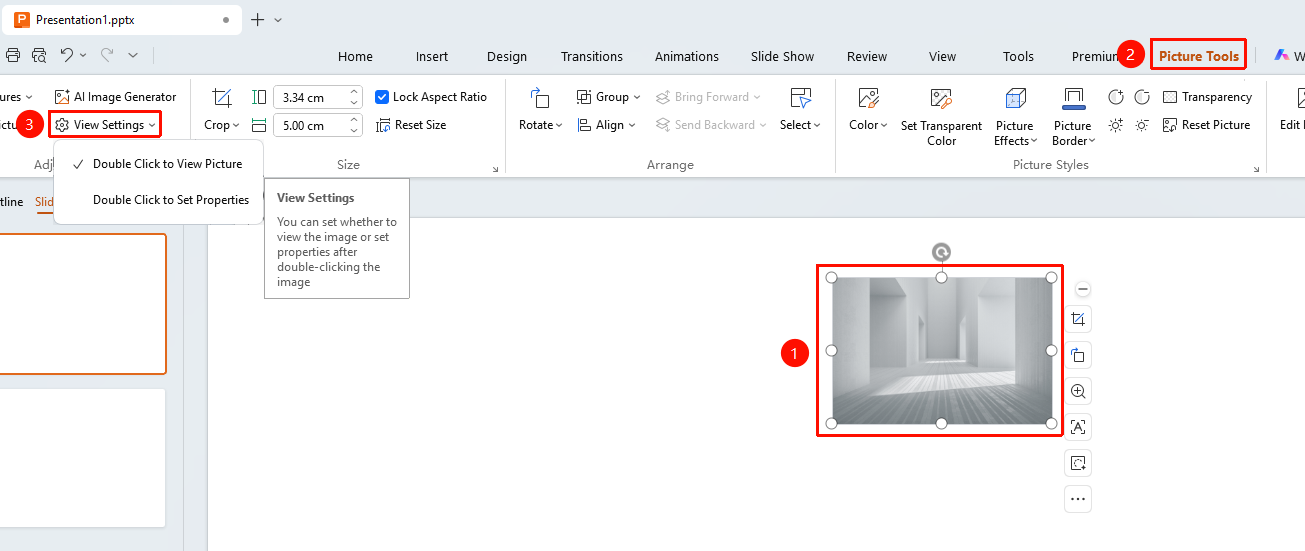Open the Picture Styles dialog launcher
The width and height of the screenshot is (1305, 551).
(1256, 169)
